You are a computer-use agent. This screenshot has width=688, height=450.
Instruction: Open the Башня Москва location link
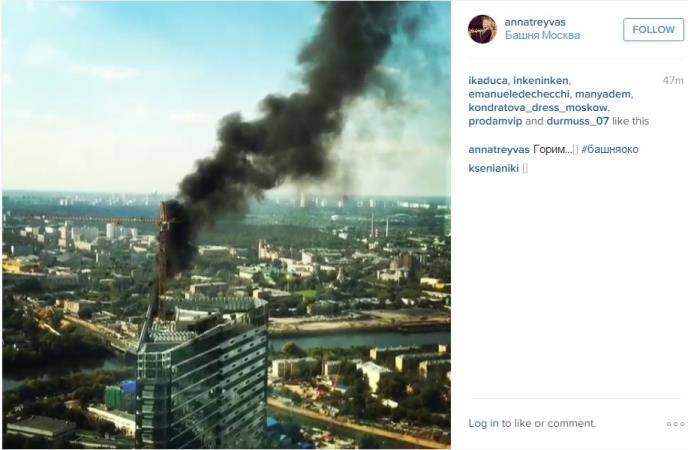(x=542, y=36)
